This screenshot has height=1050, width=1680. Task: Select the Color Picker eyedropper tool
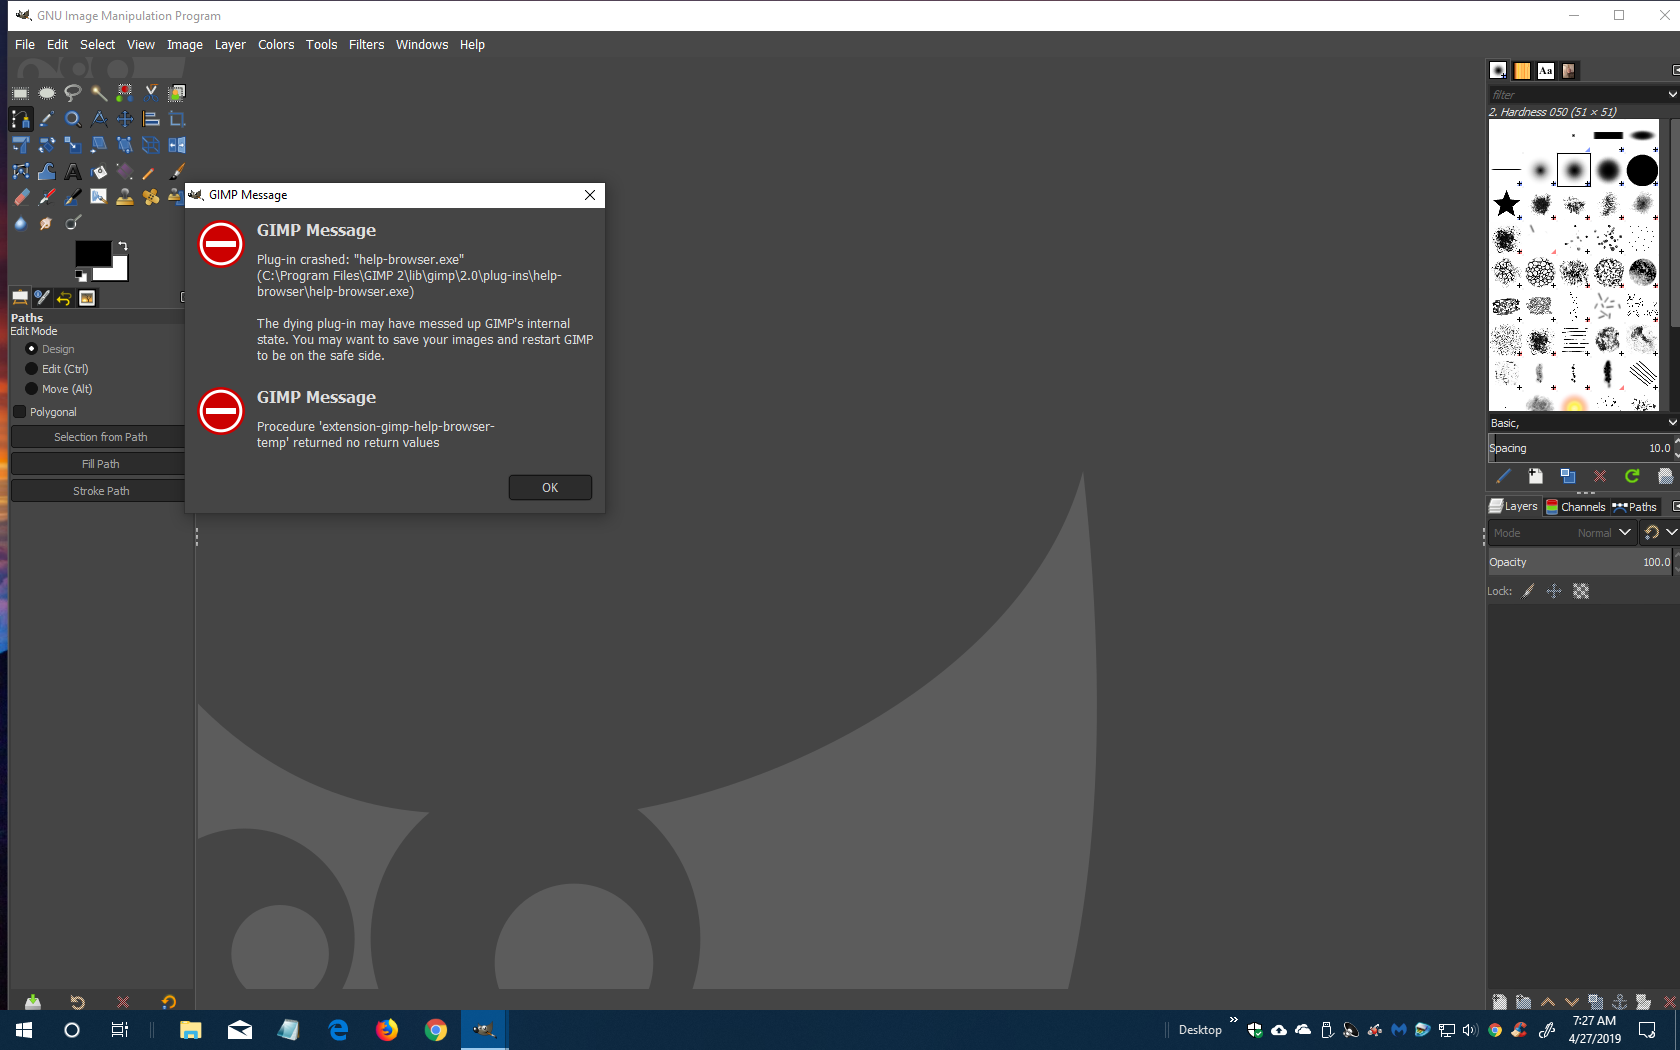(46, 119)
